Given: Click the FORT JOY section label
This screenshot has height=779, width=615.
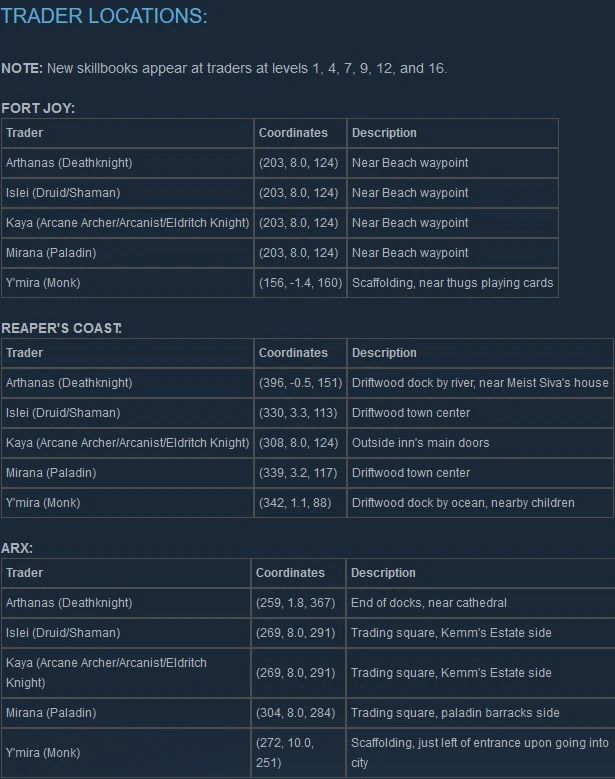Looking at the screenshot, I should pos(38,107).
